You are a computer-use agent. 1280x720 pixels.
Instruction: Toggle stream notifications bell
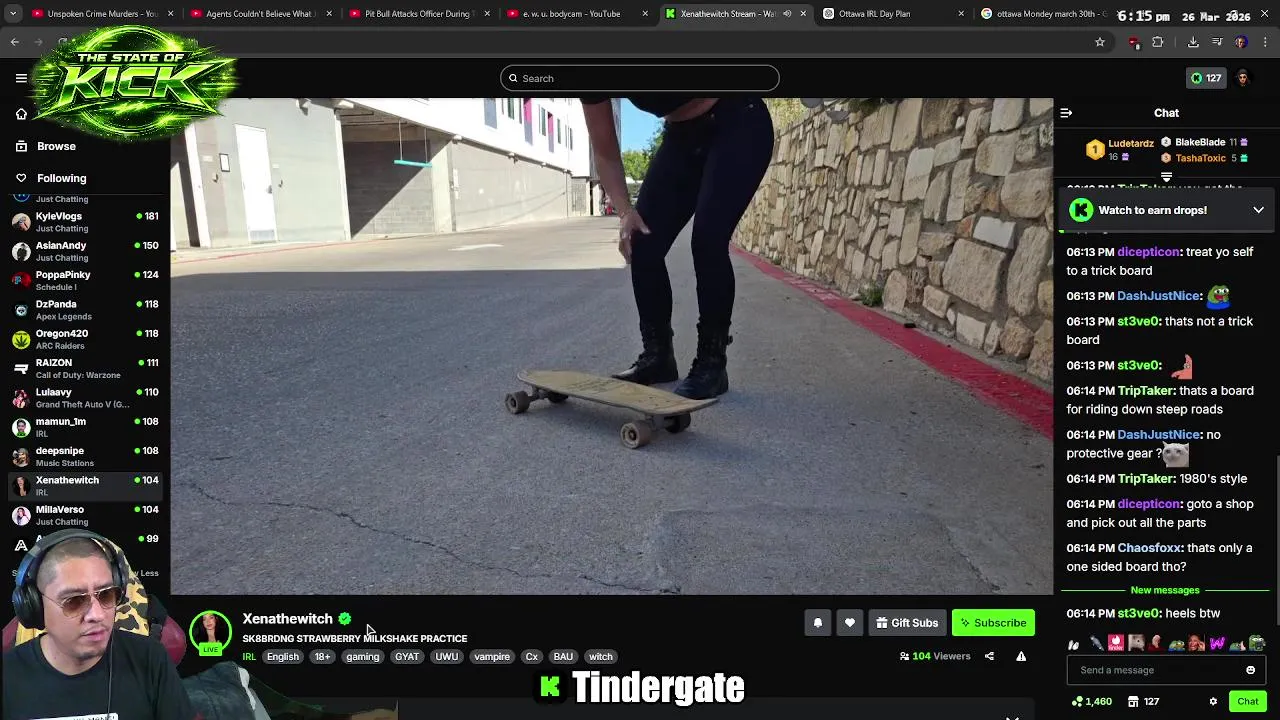(817, 623)
